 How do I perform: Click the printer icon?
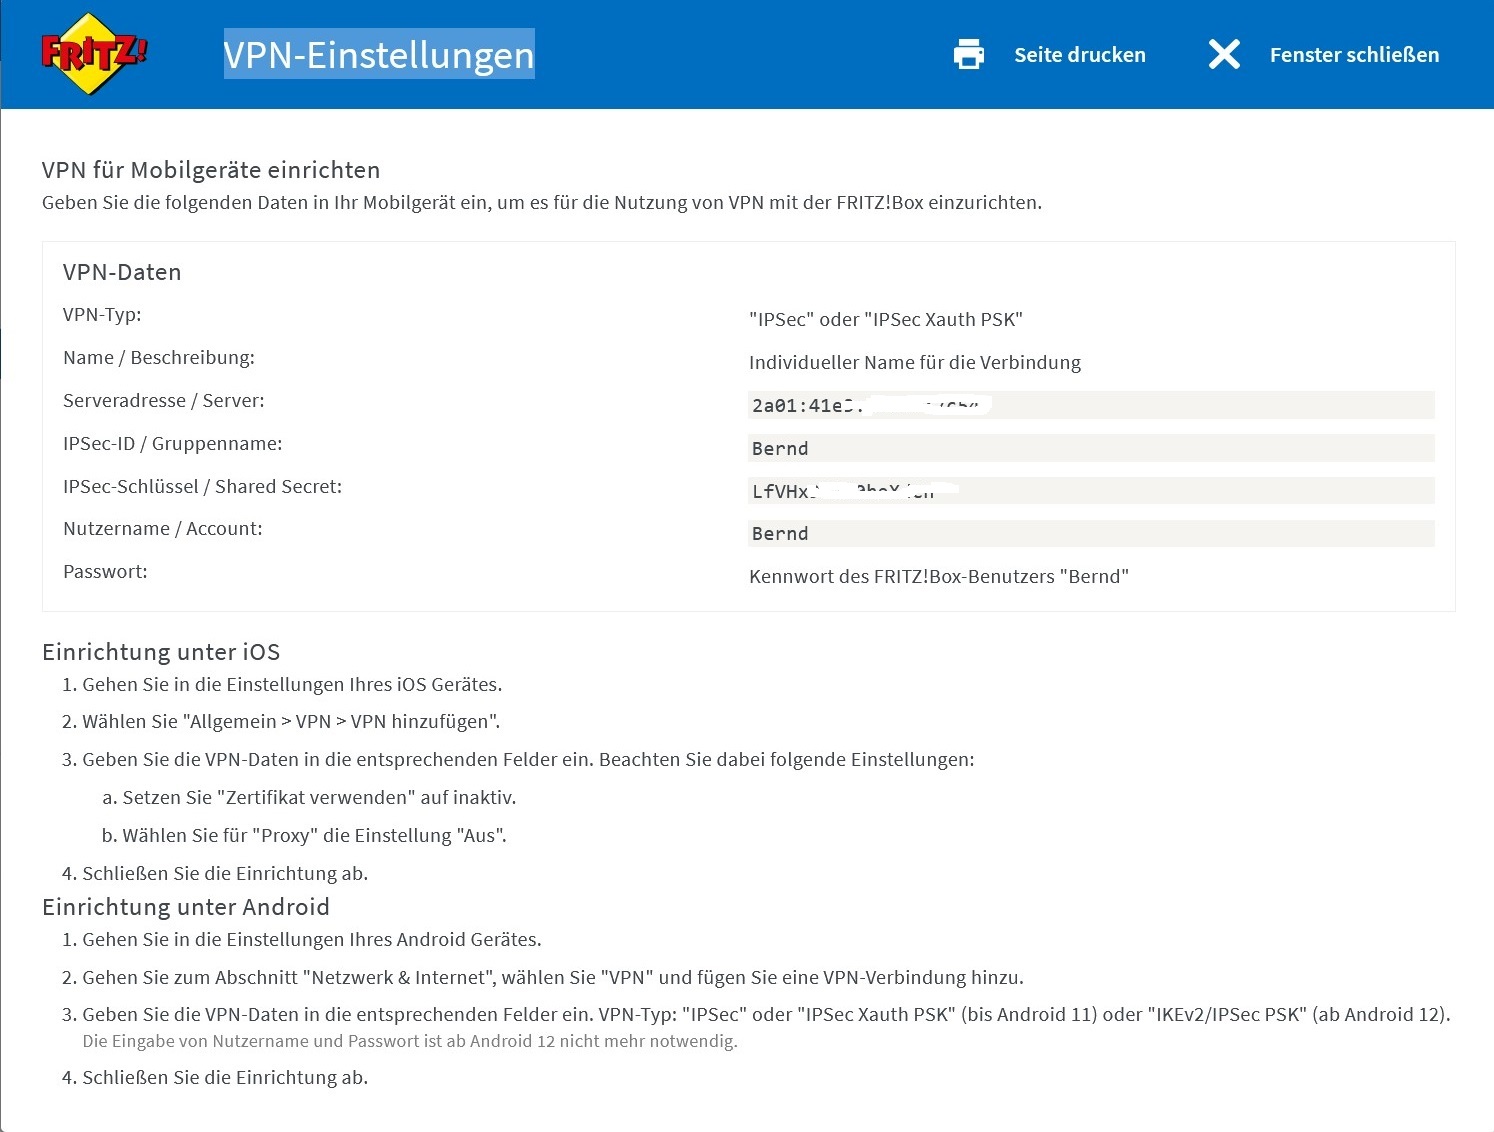968,54
